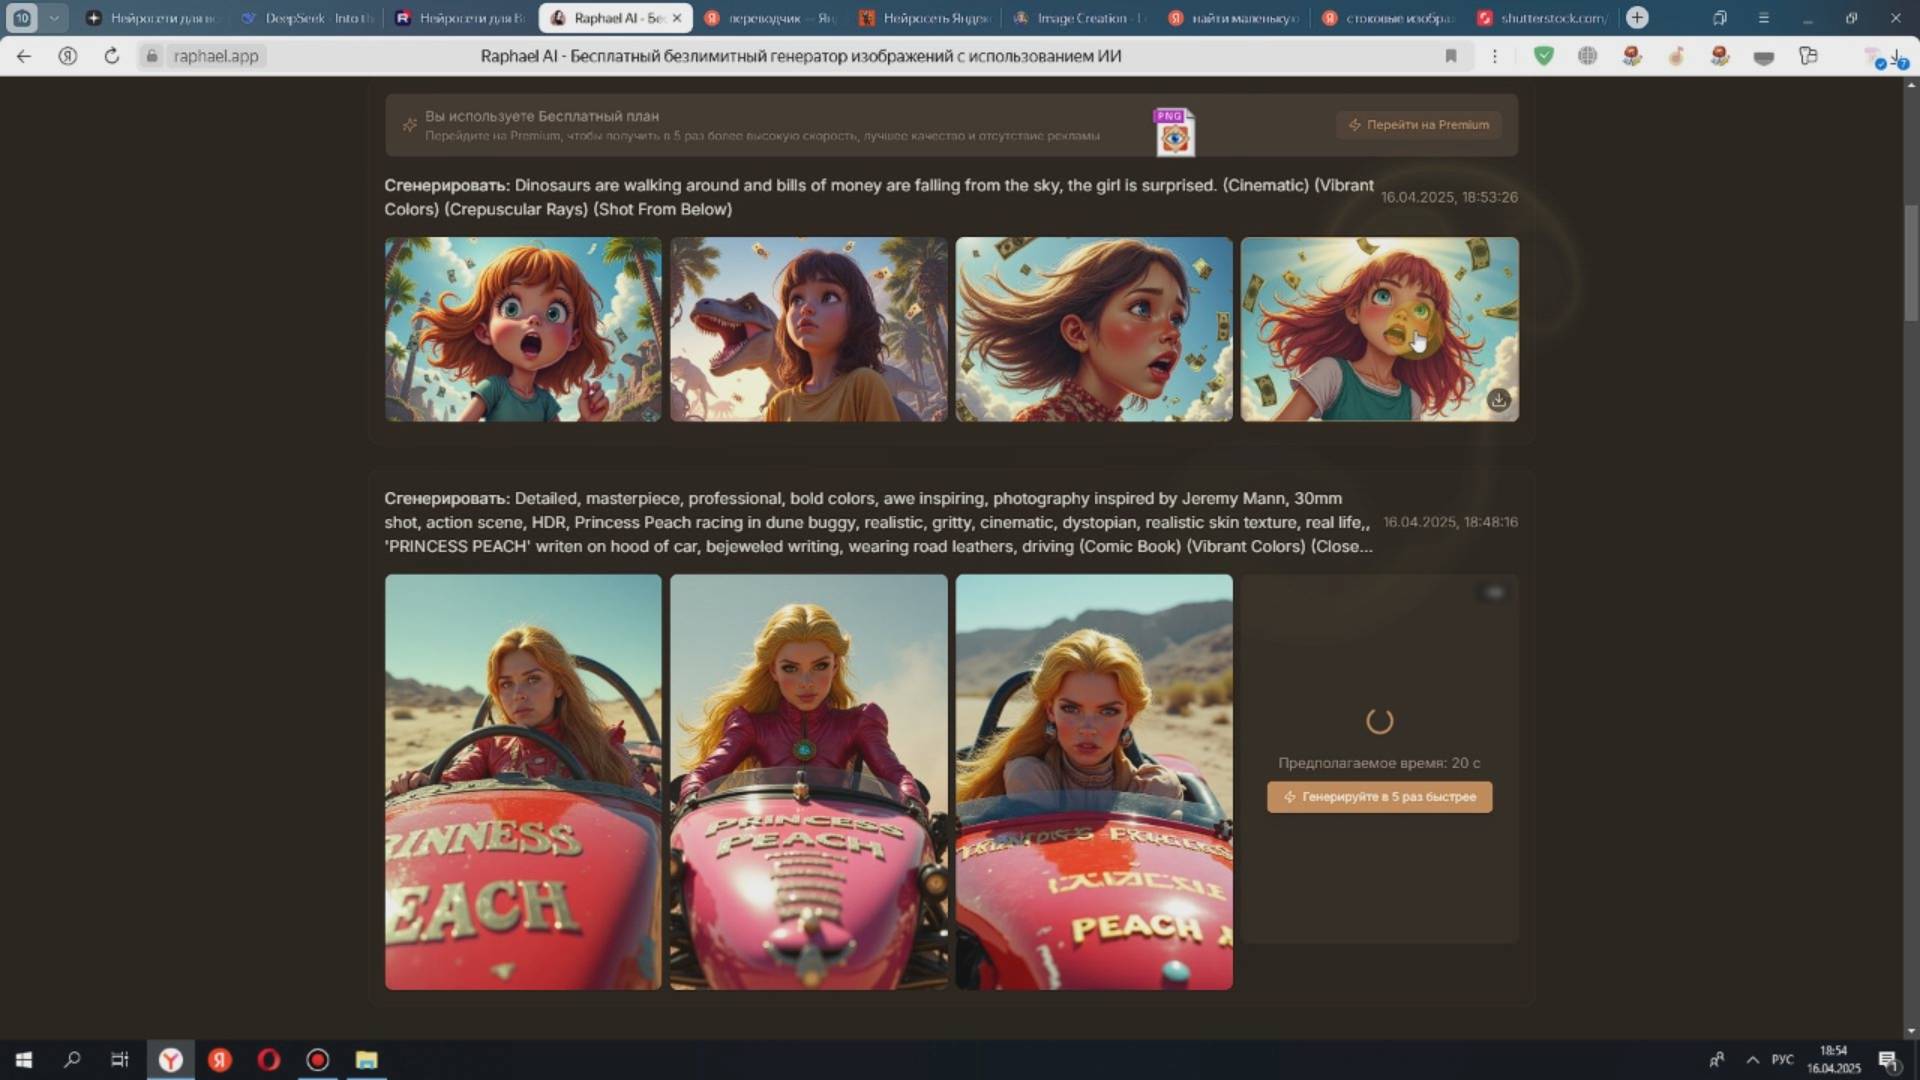The height and width of the screenshot is (1080, 1920).
Task: Switch to the переводчик tab
Action: click(770, 18)
